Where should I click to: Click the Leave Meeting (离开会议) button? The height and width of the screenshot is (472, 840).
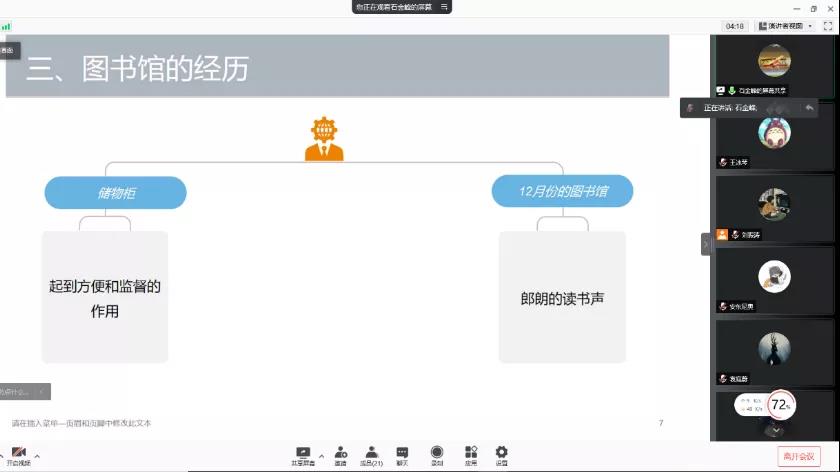coord(798,455)
